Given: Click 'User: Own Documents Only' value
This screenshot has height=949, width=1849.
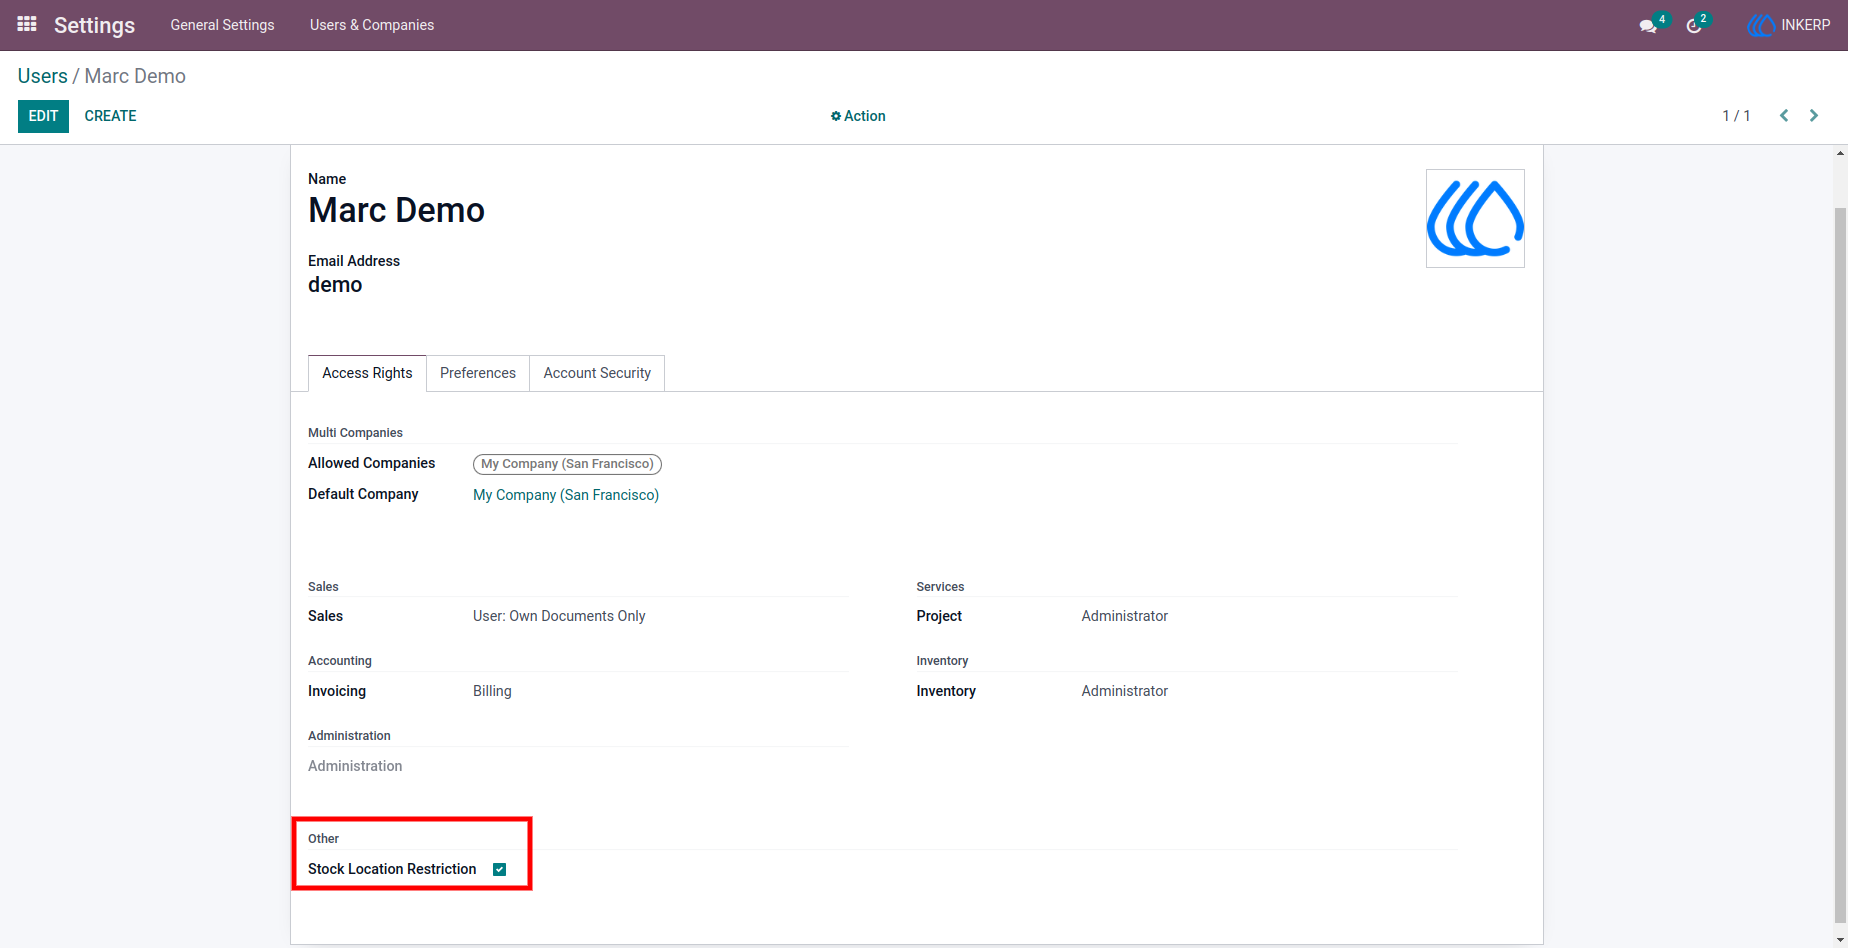Looking at the screenshot, I should [559, 616].
